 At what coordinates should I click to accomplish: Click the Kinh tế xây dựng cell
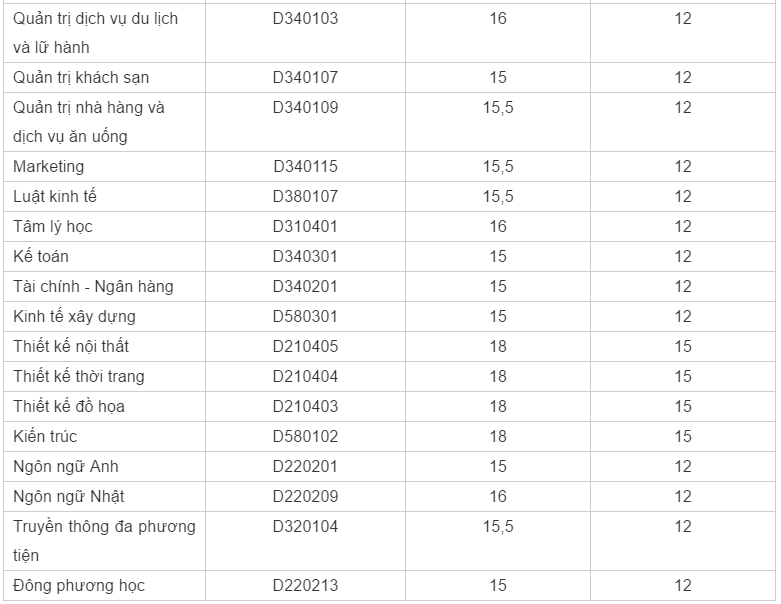[74, 317]
